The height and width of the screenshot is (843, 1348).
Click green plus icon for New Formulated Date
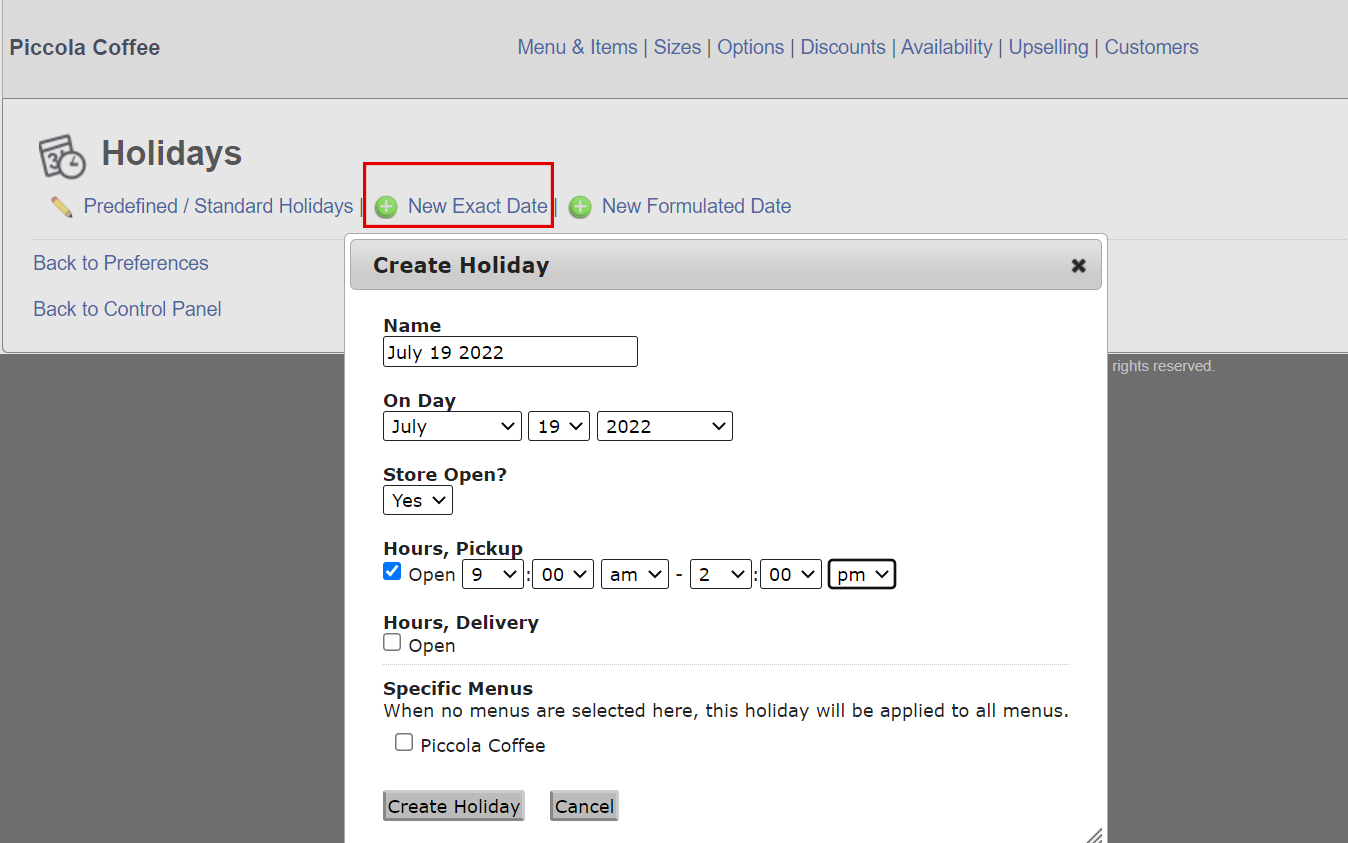pos(580,207)
